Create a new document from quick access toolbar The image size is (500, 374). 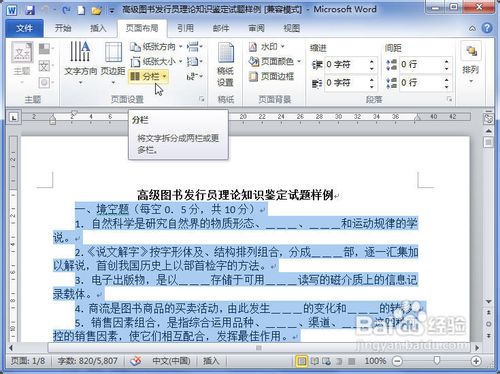[81, 10]
